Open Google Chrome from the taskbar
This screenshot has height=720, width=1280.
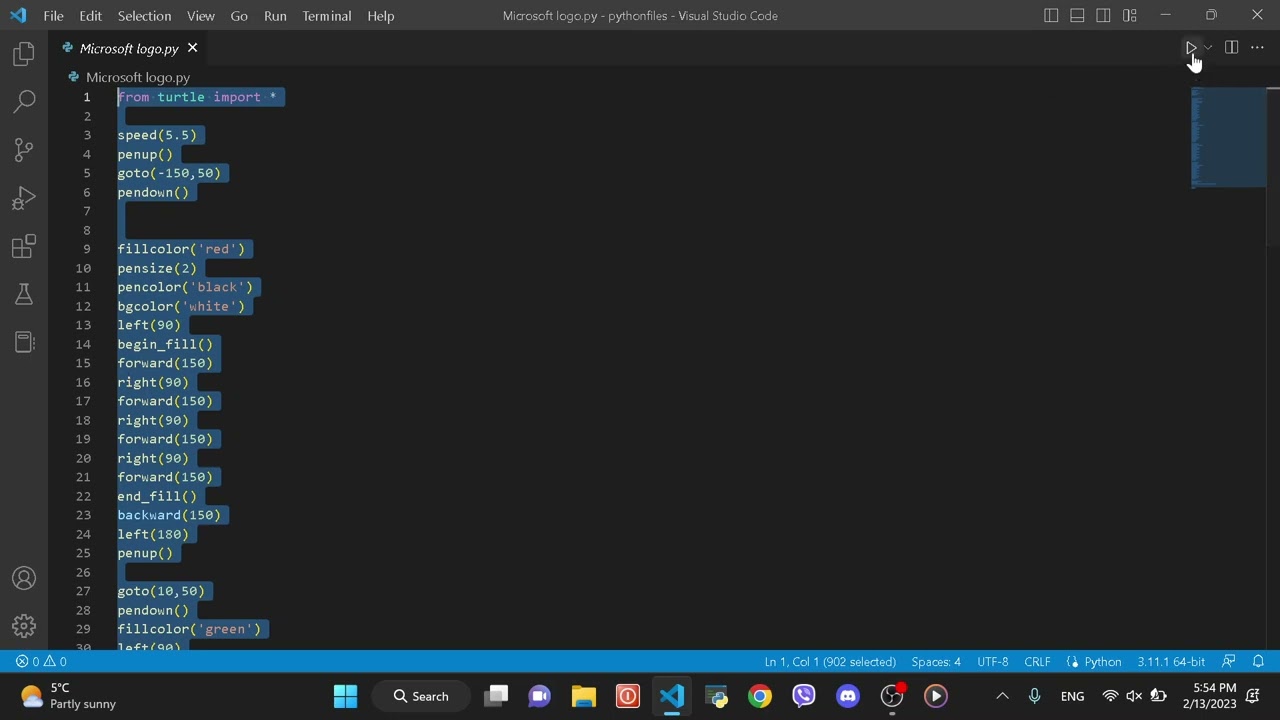click(x=760, y=696)
